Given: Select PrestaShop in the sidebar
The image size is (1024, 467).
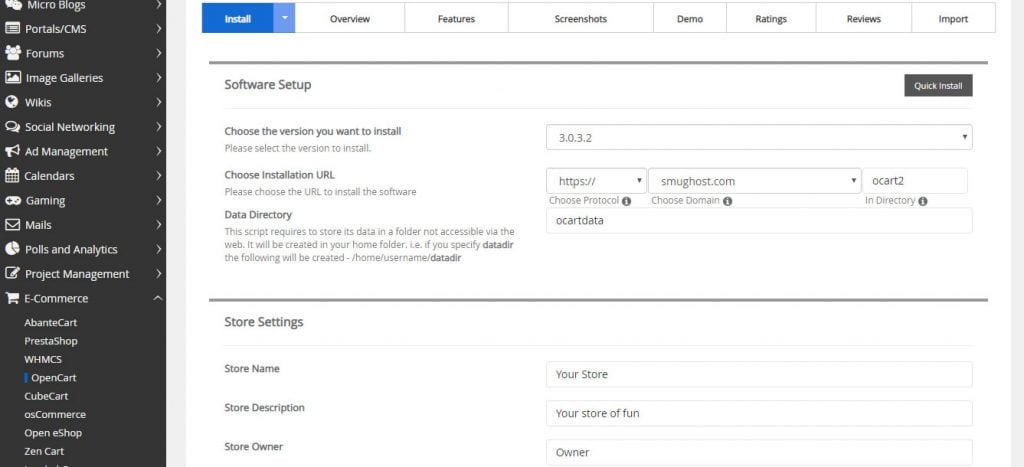Looking at the screenshot, I should [x=50, y=341].
